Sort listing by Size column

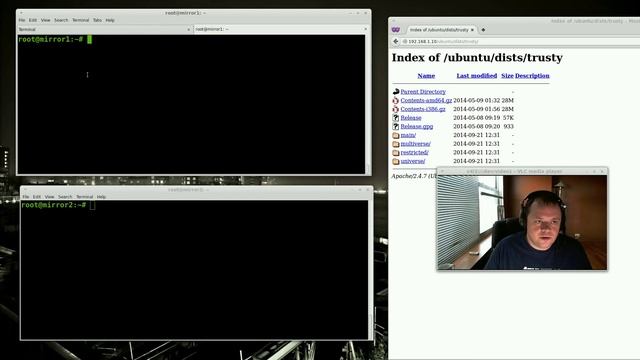[507, 76]
